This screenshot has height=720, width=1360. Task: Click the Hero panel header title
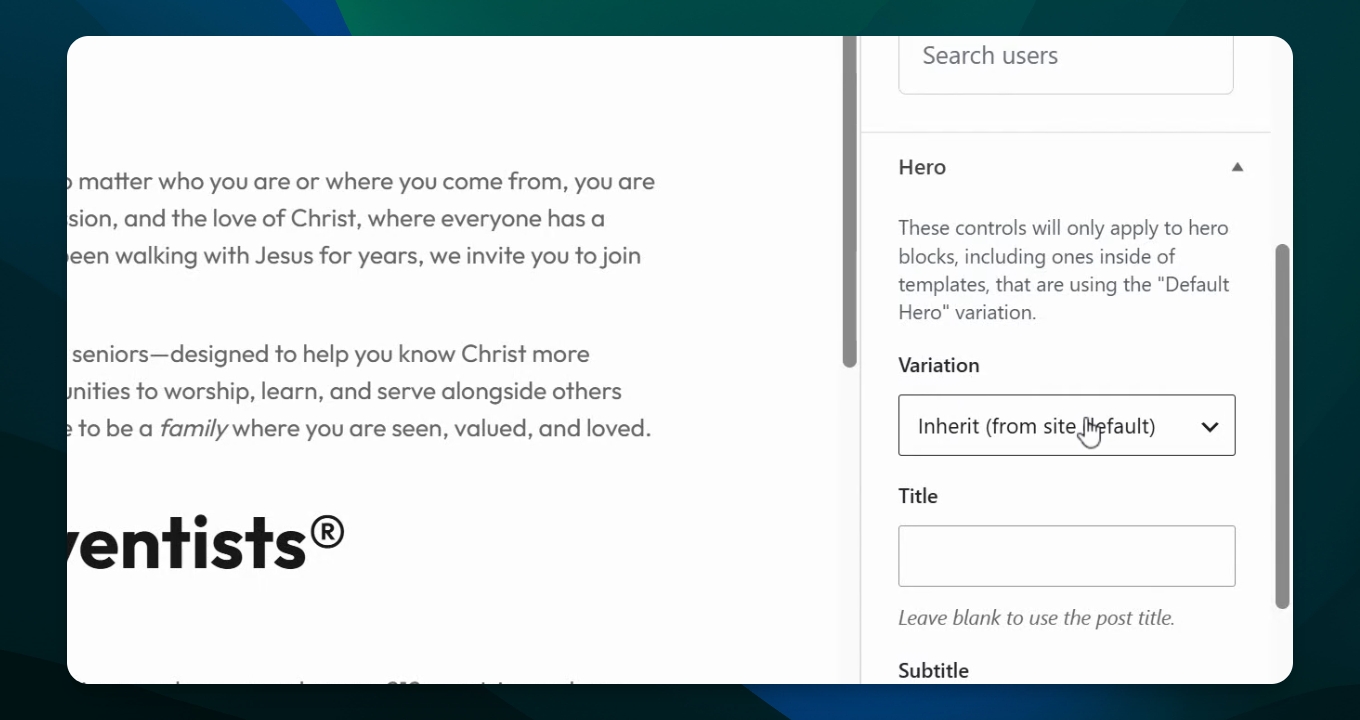point(922,167)
